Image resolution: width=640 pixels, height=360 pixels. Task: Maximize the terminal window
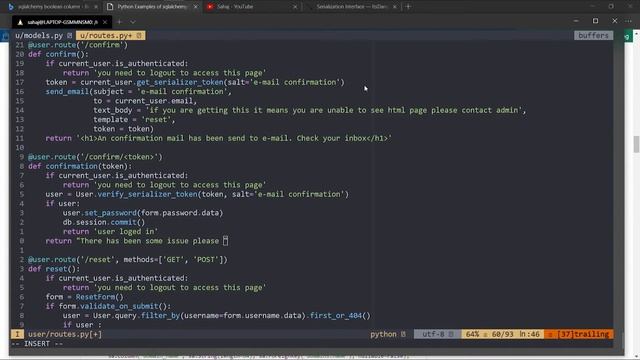(596, 21)
